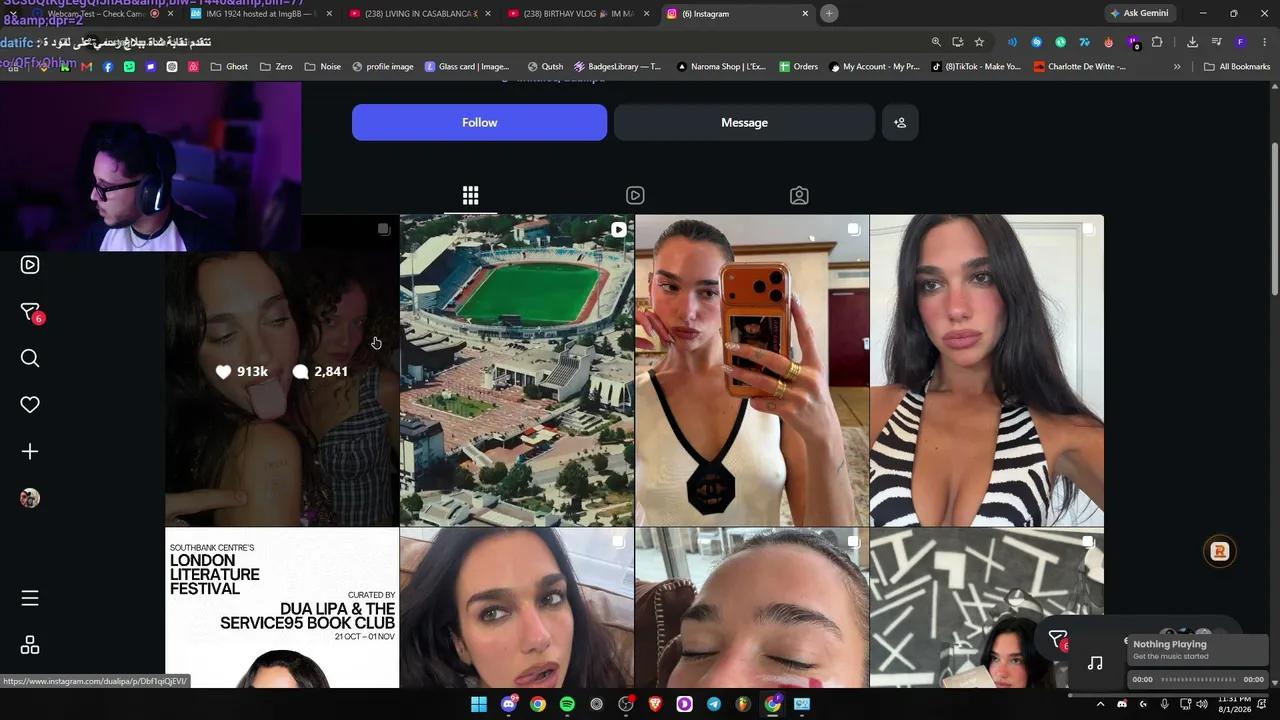Open Discord from the taskbar
This screenshot has width=1280, height=720.
point(508,704)
